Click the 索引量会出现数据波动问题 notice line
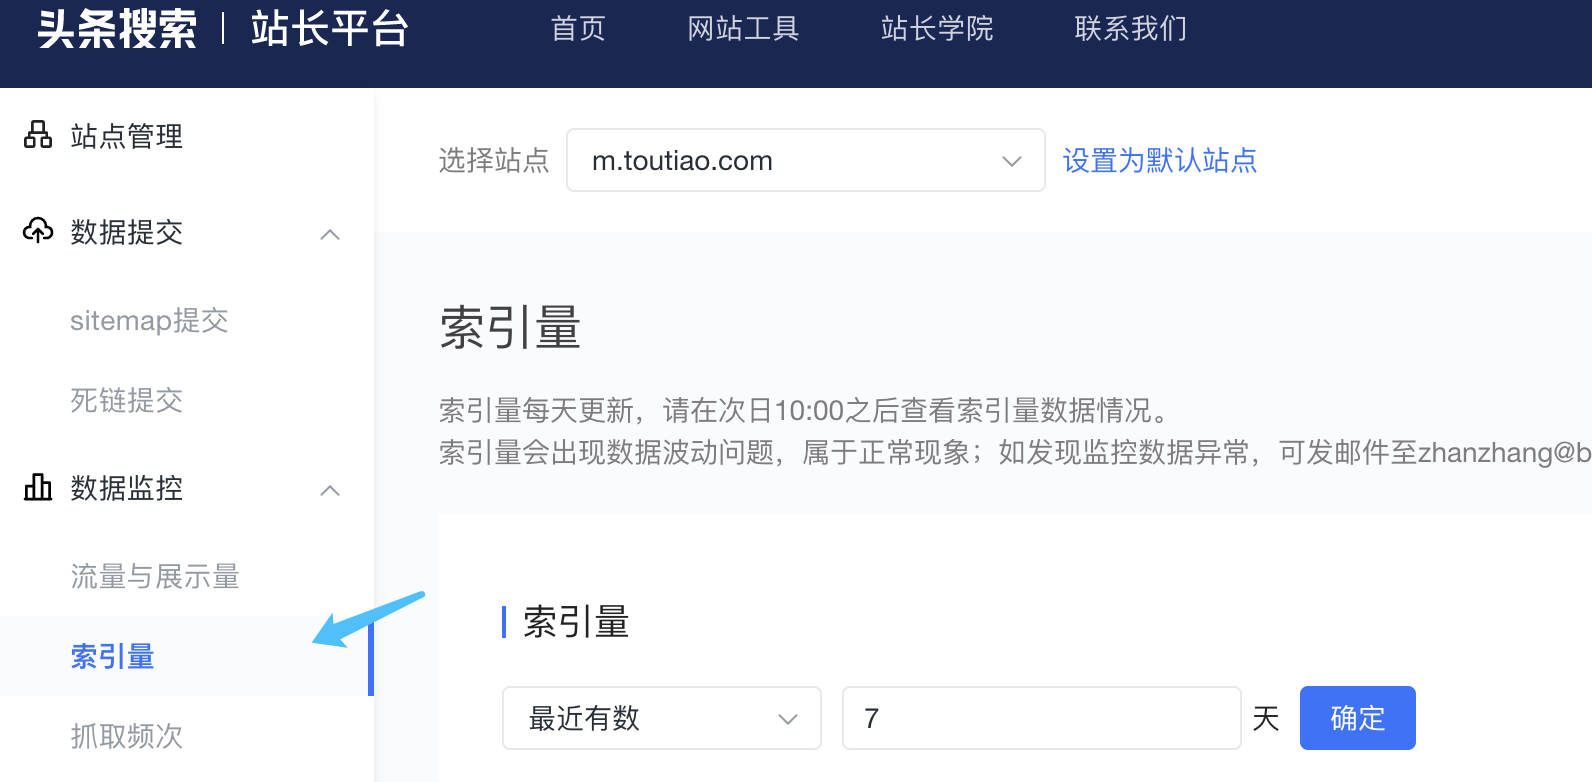Screen dimensions: 1592x782 tap(1015, 452)
